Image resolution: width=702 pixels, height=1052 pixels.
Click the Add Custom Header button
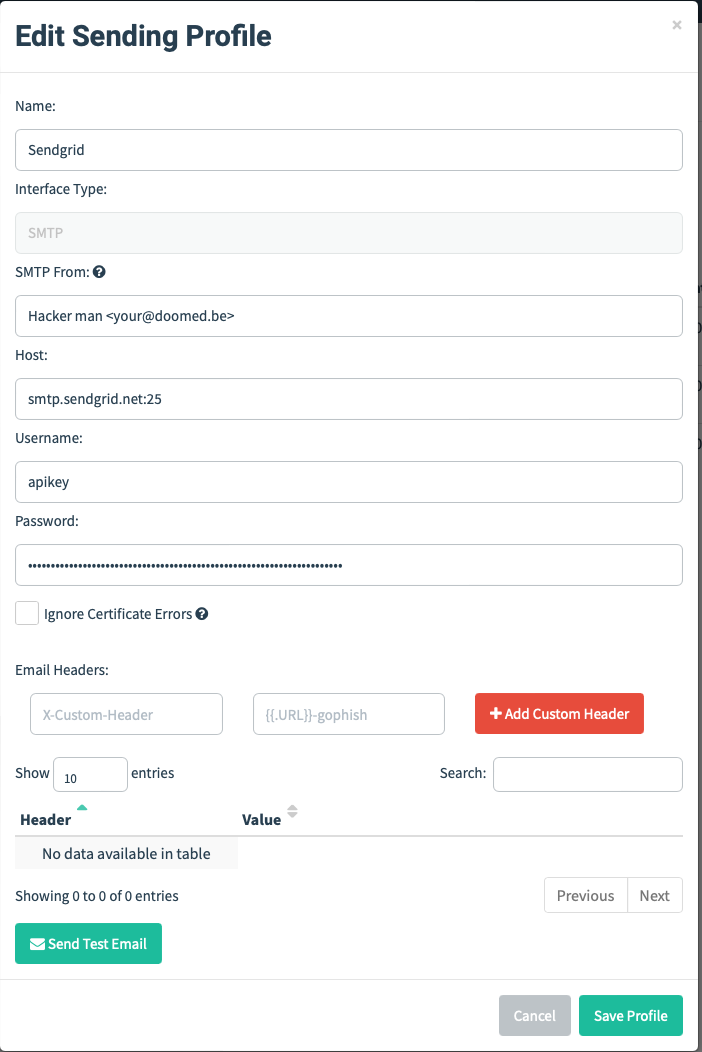pos(559,714)
